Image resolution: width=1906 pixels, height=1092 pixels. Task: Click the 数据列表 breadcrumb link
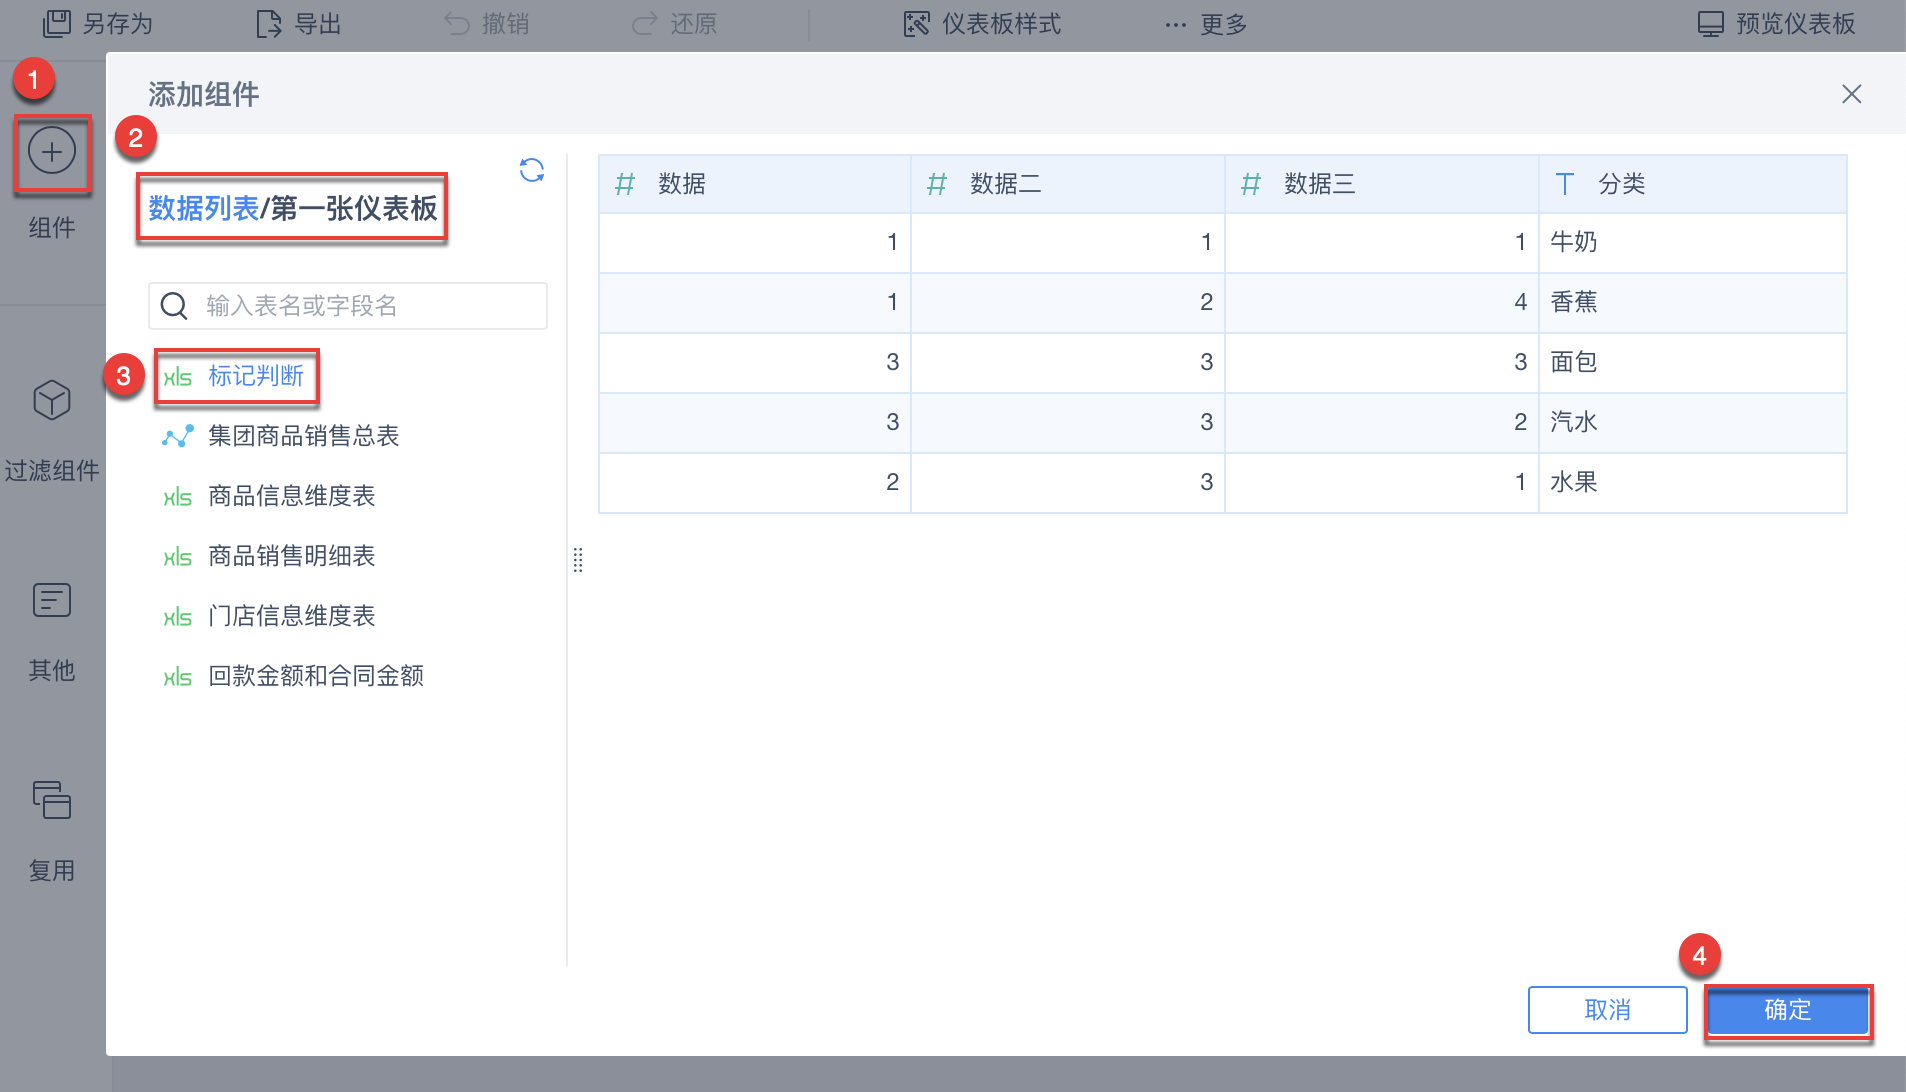204,208
